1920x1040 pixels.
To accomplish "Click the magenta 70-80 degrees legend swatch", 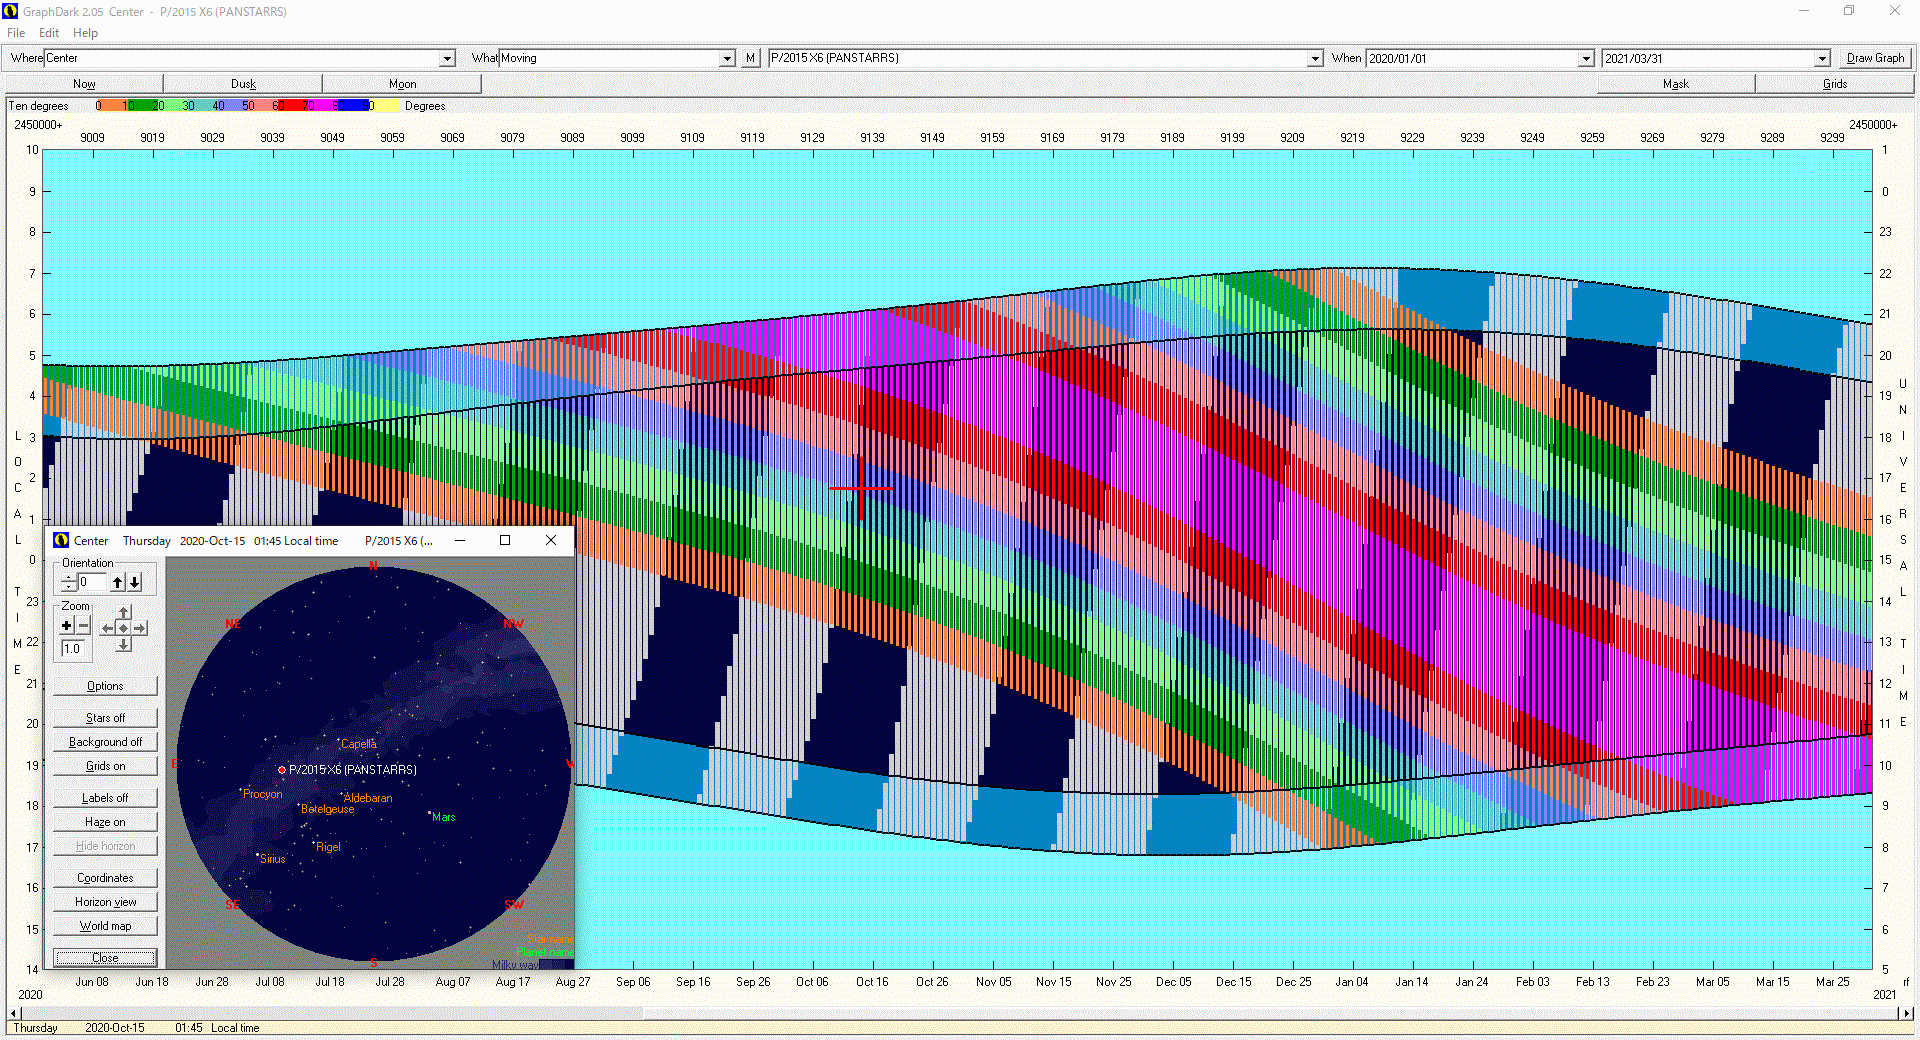I will 323,106.
